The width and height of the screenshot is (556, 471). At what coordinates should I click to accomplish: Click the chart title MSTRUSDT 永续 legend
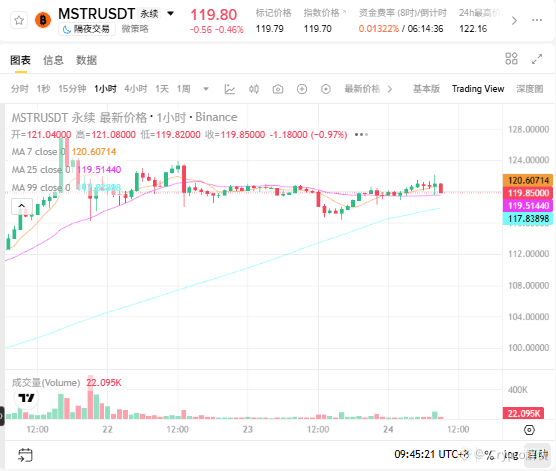click(124, 117)
